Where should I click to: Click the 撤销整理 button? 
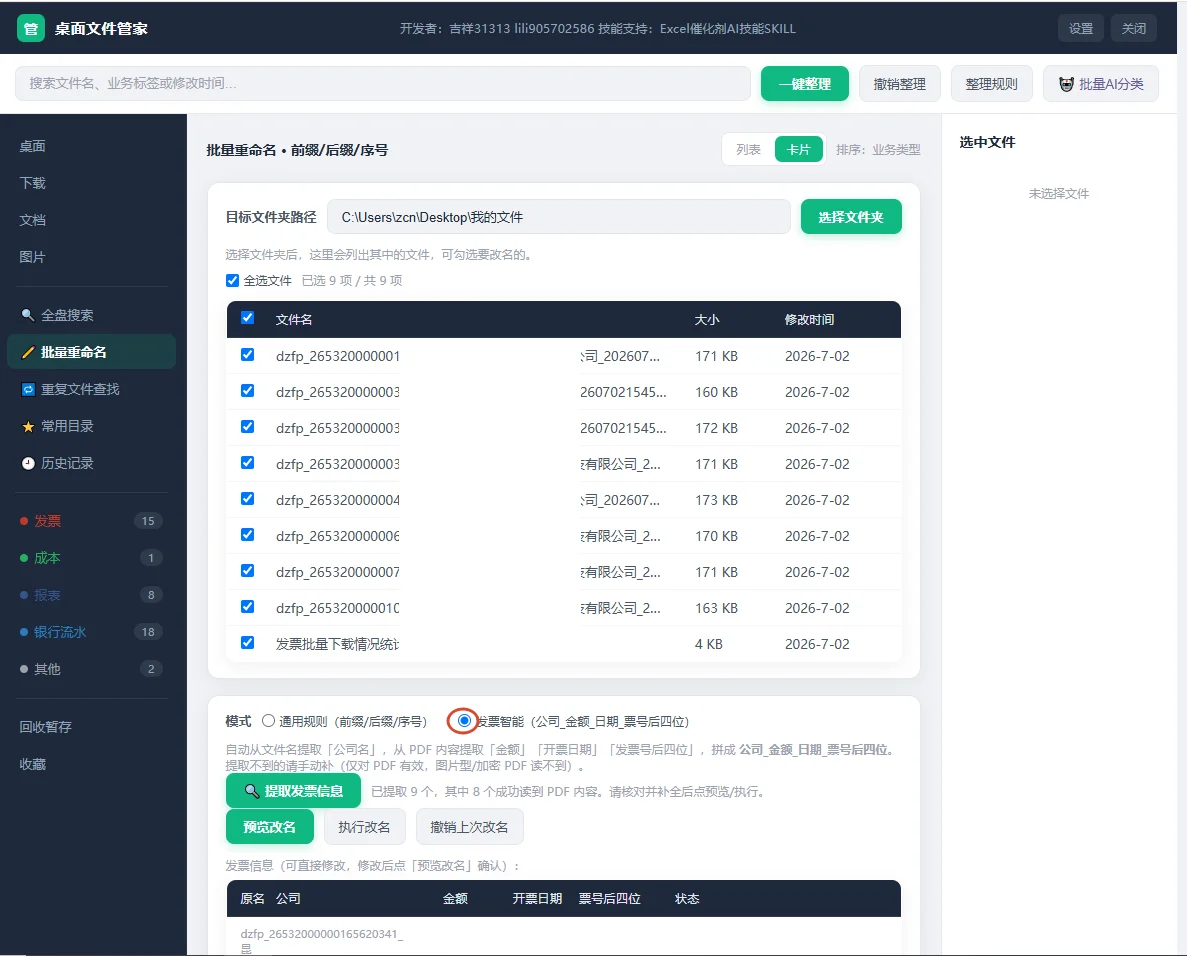pos(899,84)
